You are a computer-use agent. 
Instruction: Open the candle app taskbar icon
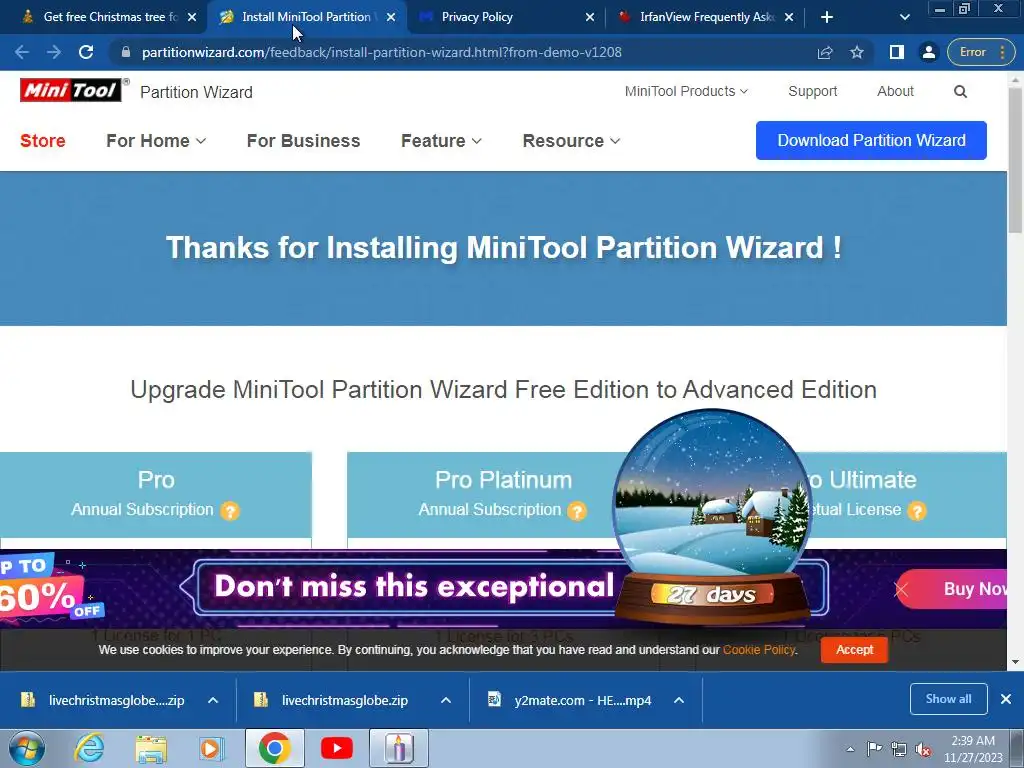tap(399, 748)
